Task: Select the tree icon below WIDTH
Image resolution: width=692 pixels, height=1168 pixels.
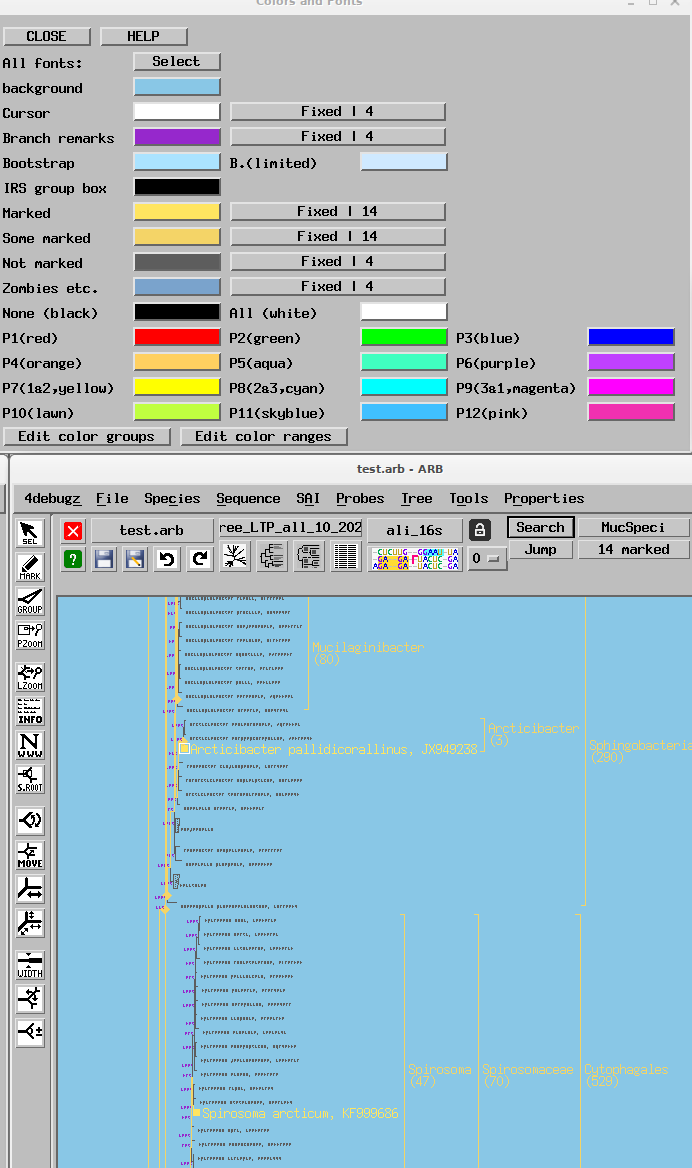Action: click(30, 998)
